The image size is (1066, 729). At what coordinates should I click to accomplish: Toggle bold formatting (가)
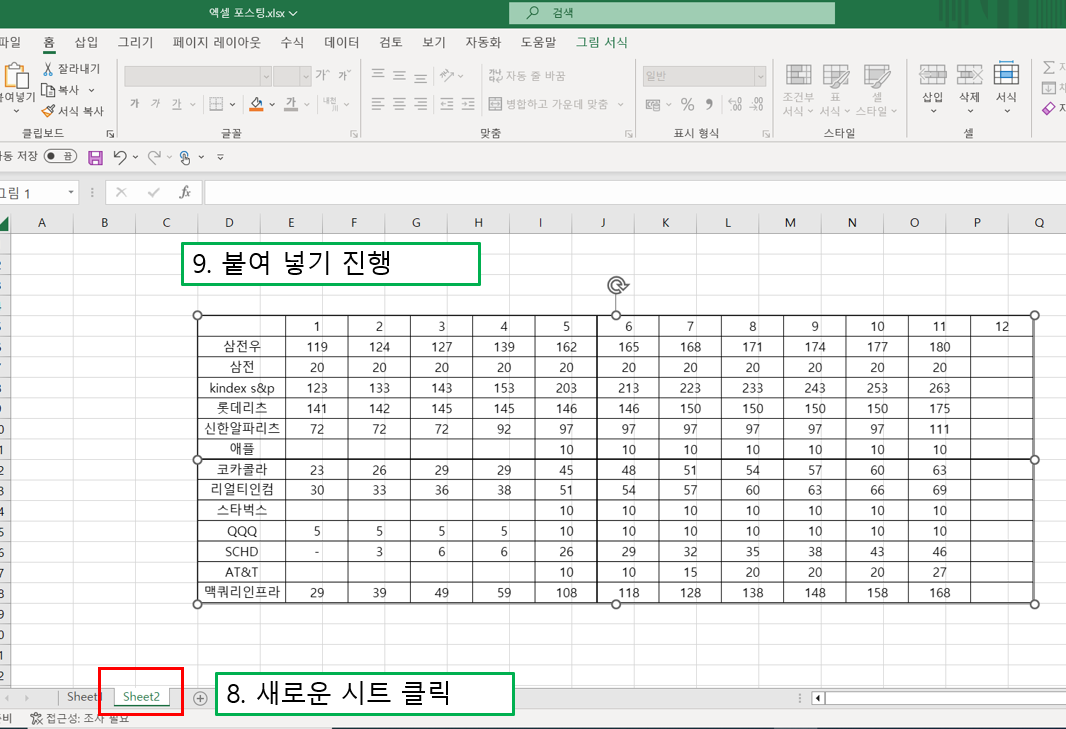pyautogui.click(x=135, y=103)
